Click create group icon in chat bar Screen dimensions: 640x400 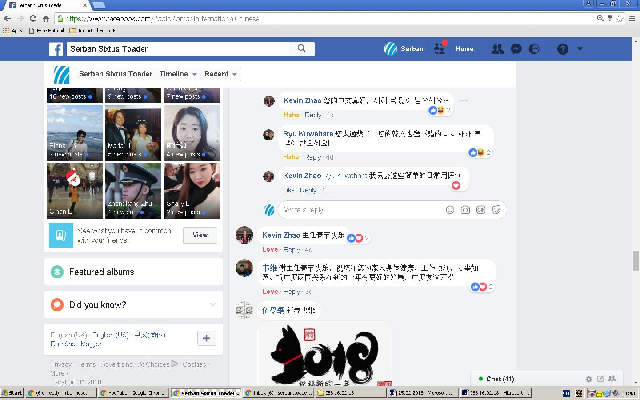point(612,379)
